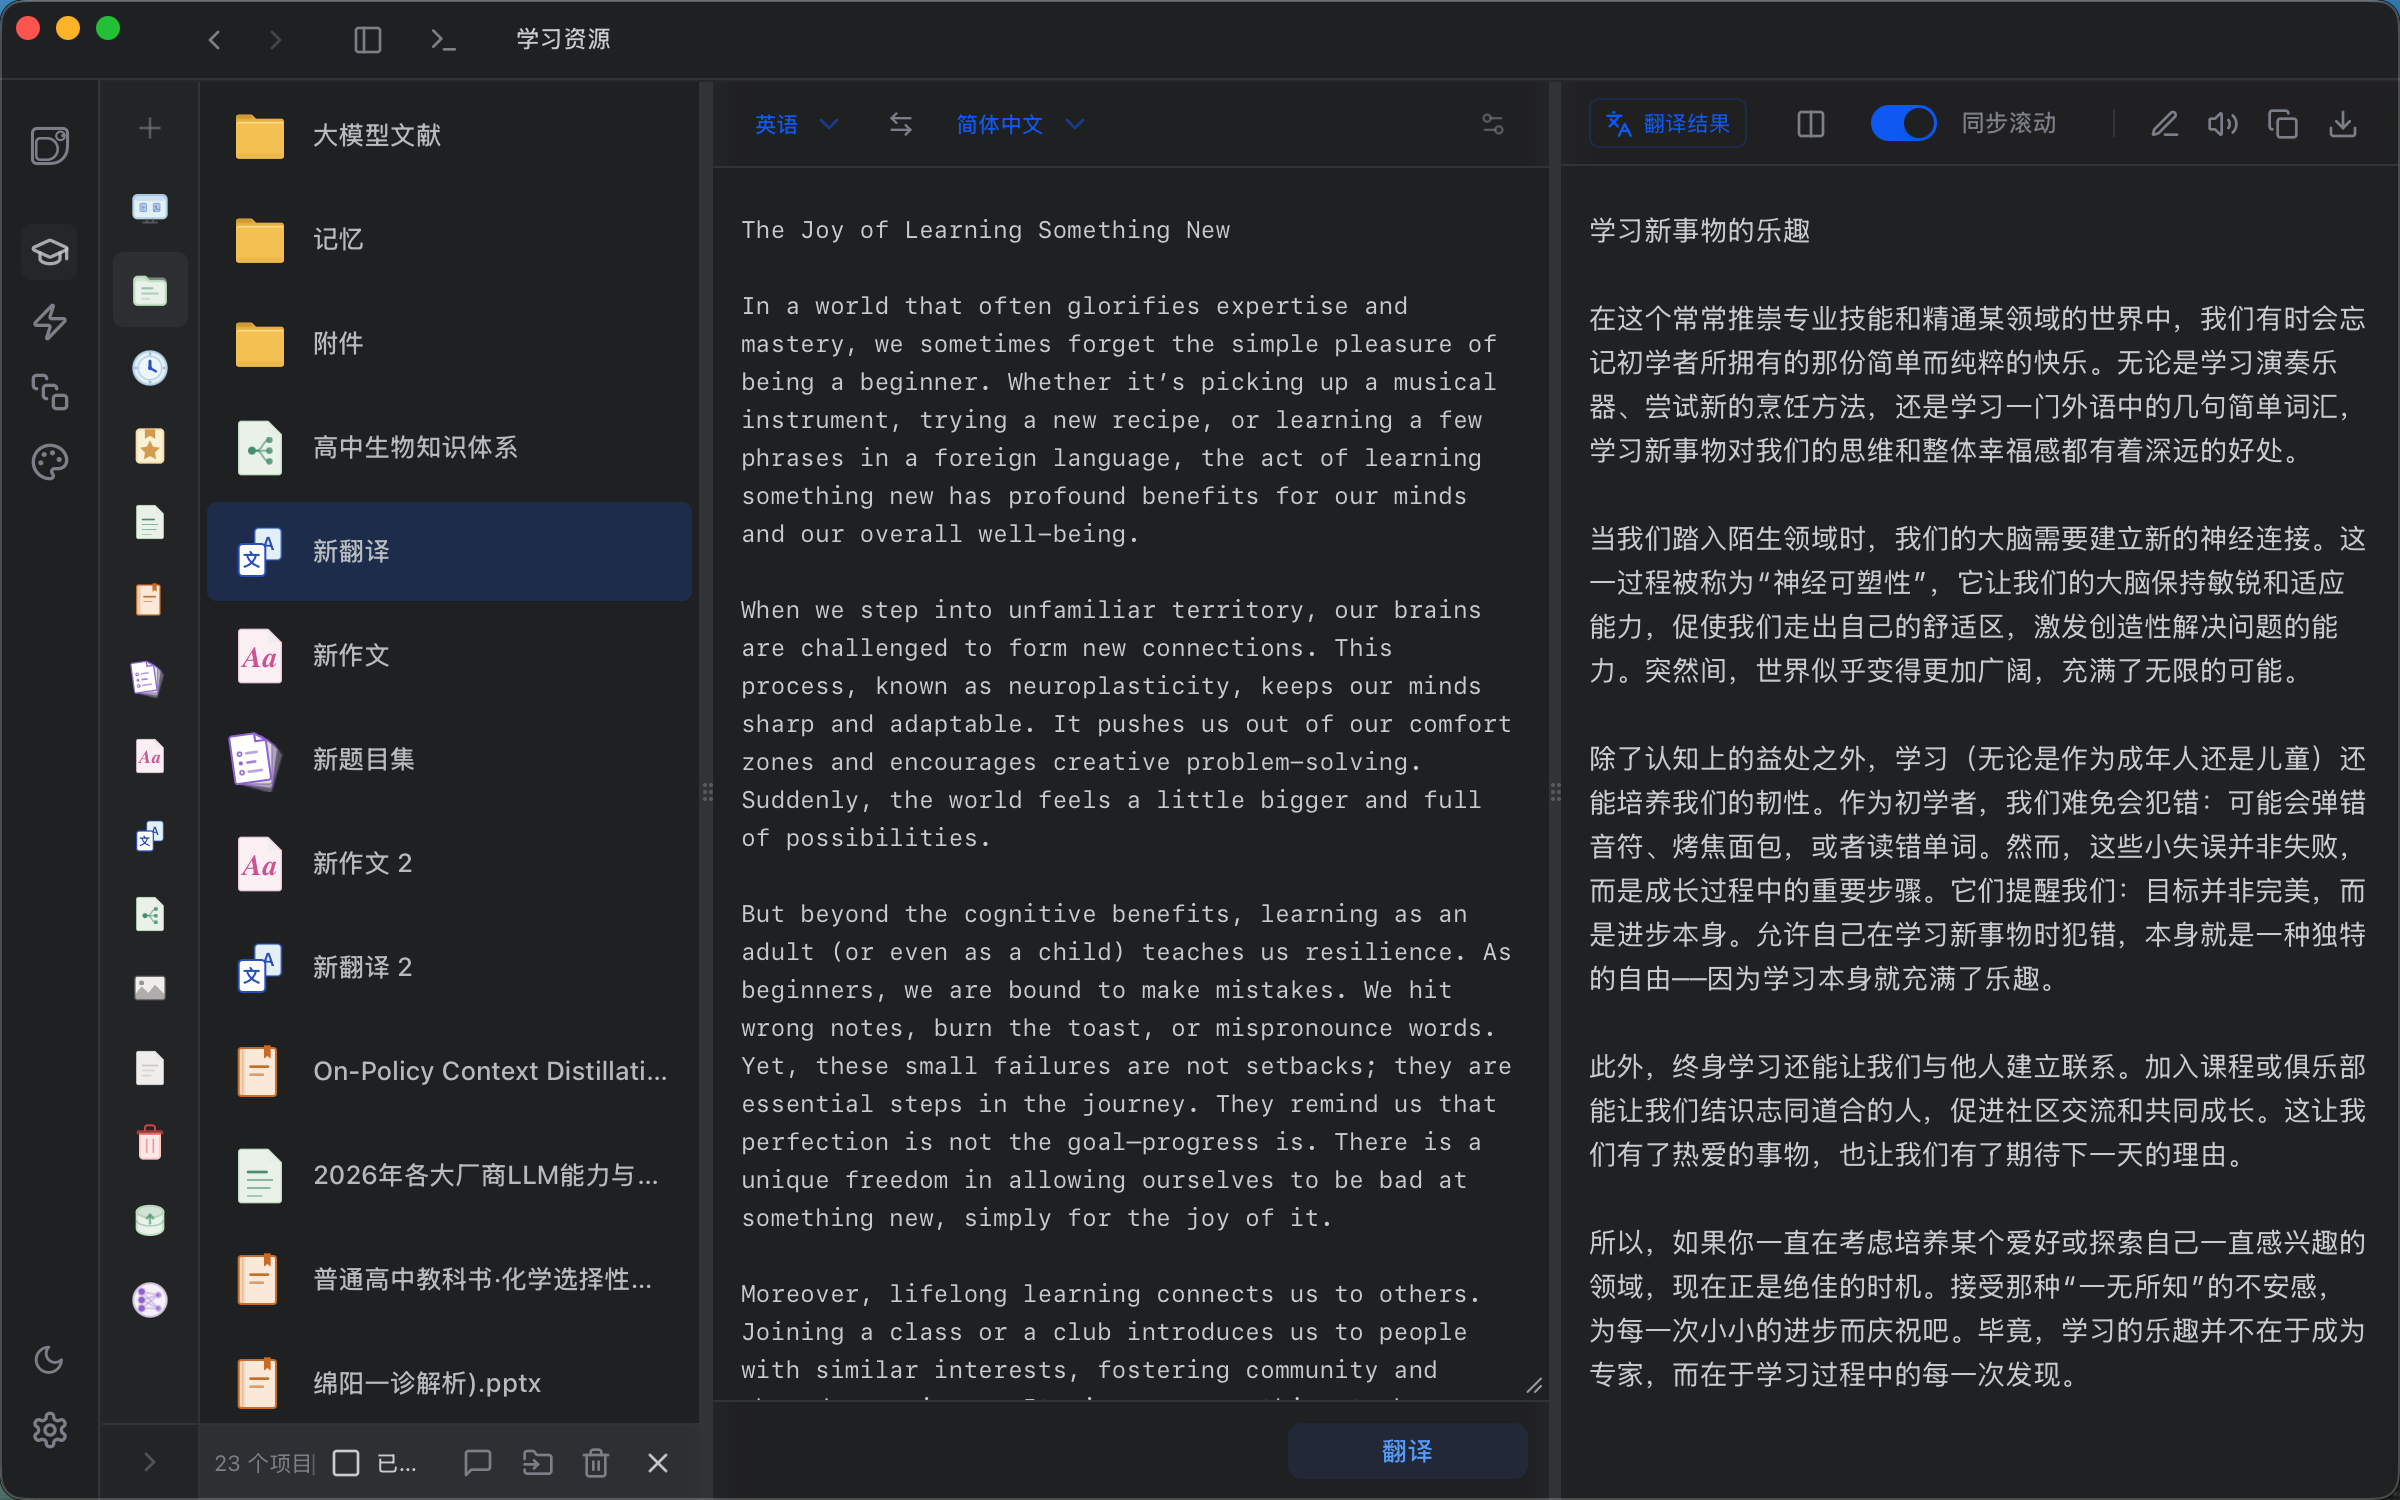Screen dimensions: 2400x1500
Task: Copy the translation result
Action: pyautogui.click(x=2283, y=124)
